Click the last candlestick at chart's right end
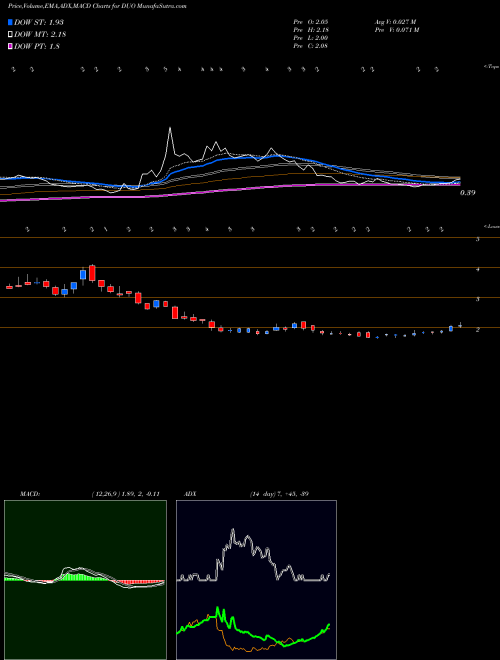The height and width of the screenshot is (660, 500). point(460,325)
